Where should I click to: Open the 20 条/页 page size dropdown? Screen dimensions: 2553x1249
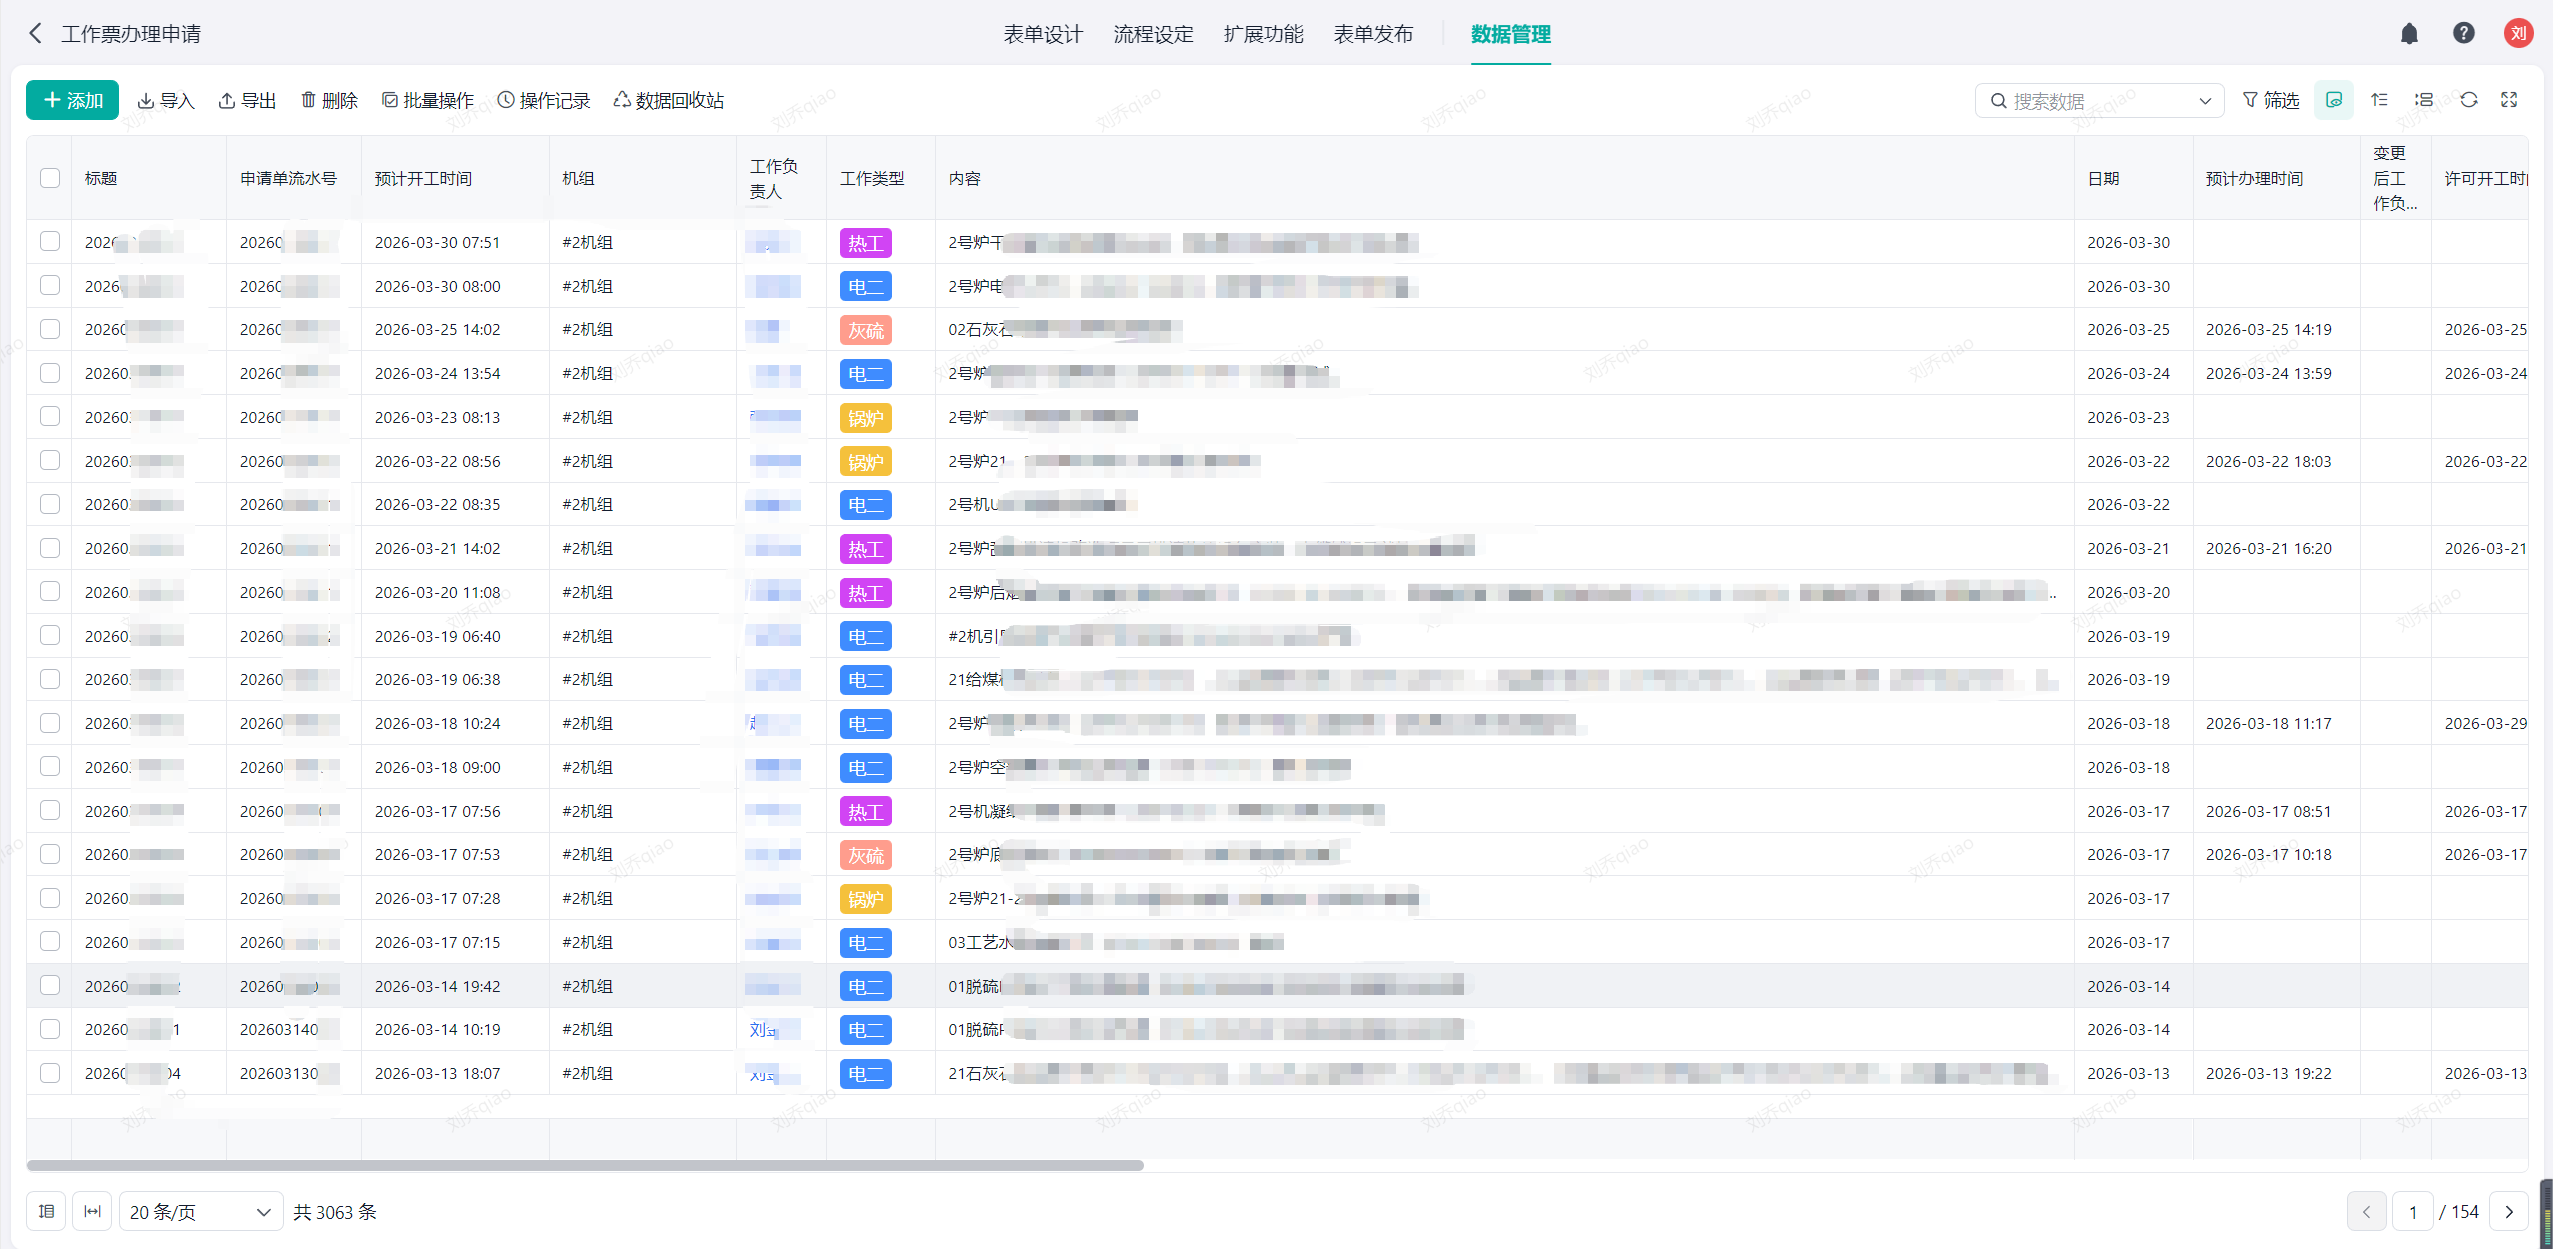[x=200, y=1212]
